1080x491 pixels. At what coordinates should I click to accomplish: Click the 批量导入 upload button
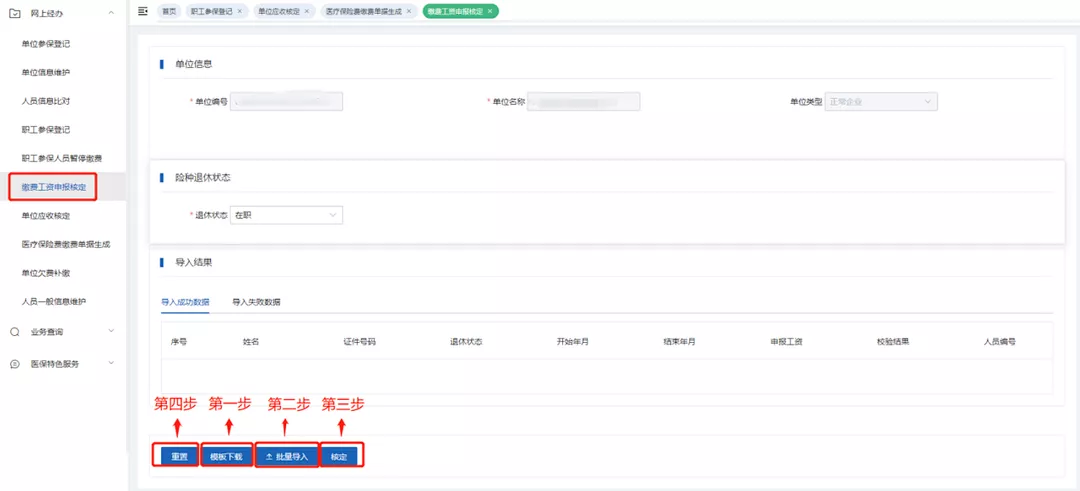tap(286, 456)
